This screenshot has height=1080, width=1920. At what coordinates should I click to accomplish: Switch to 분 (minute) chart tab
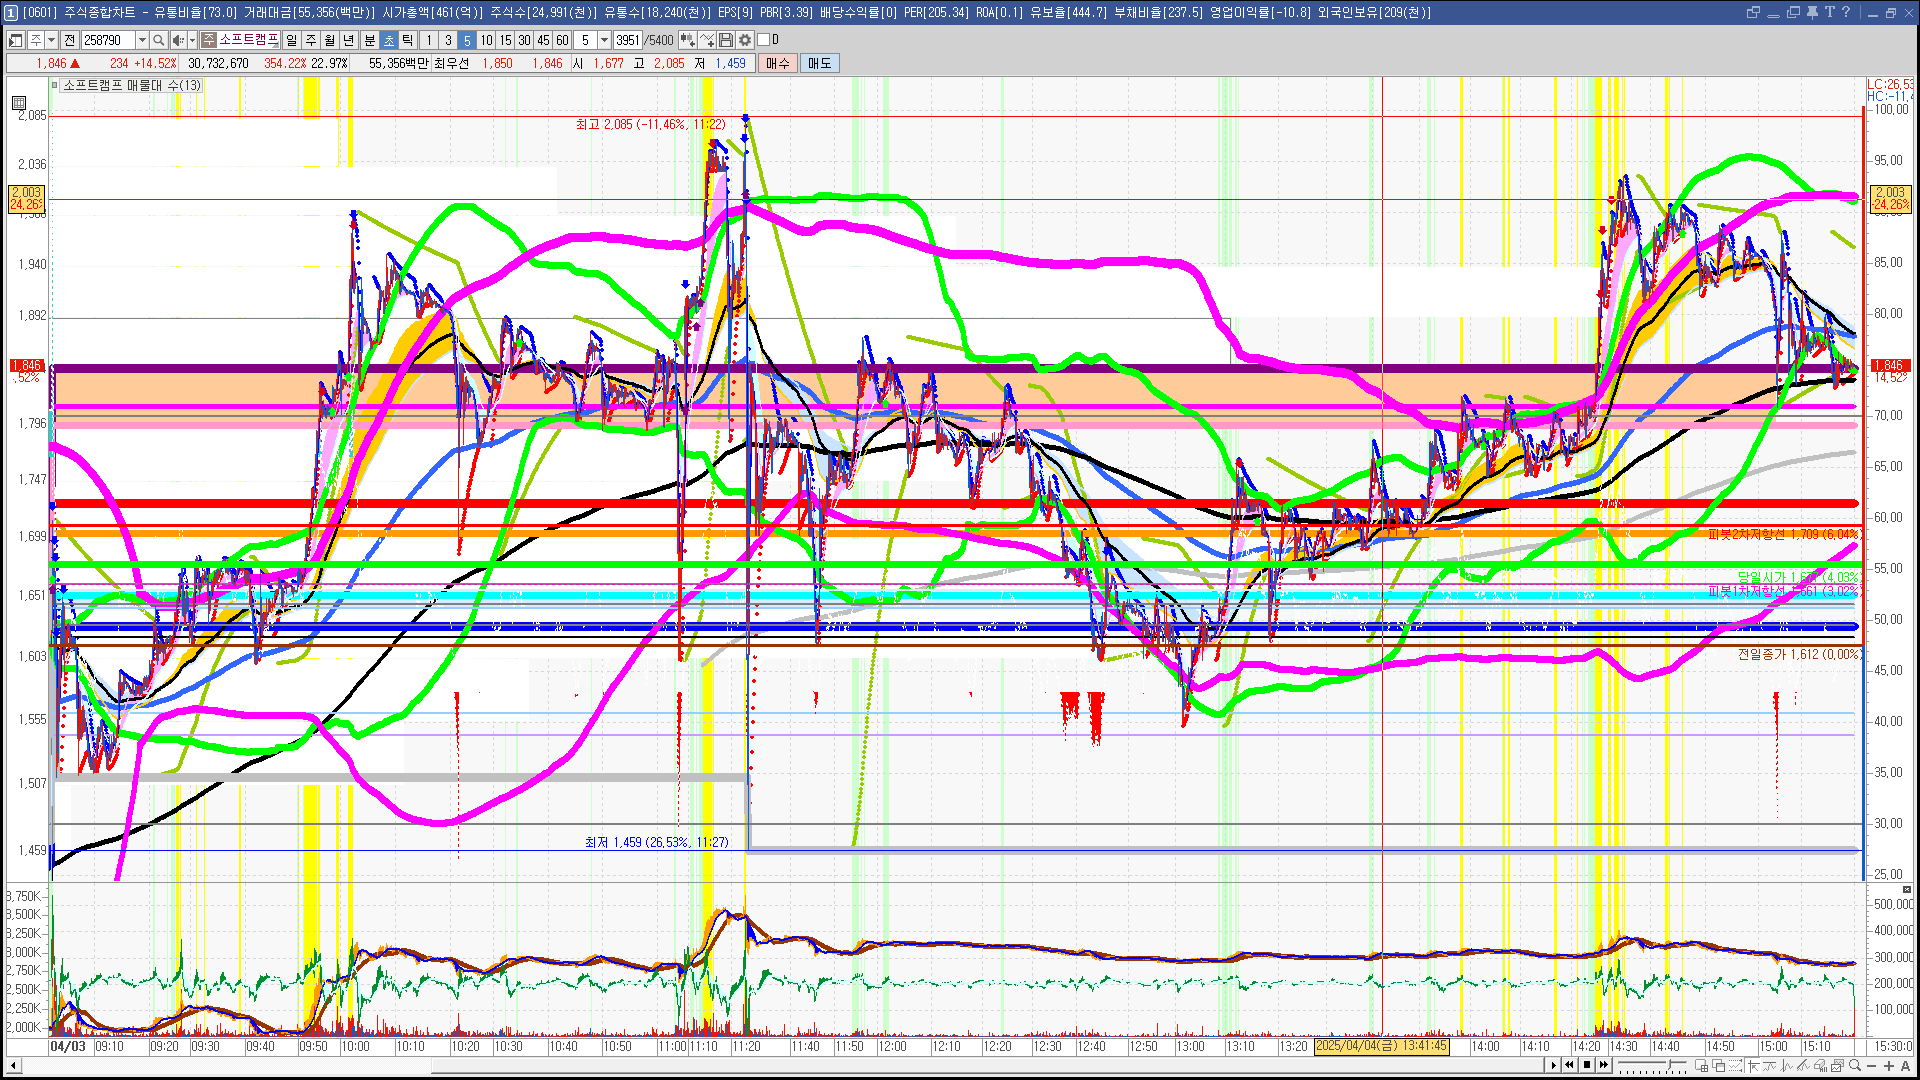(x=369, y=40)
